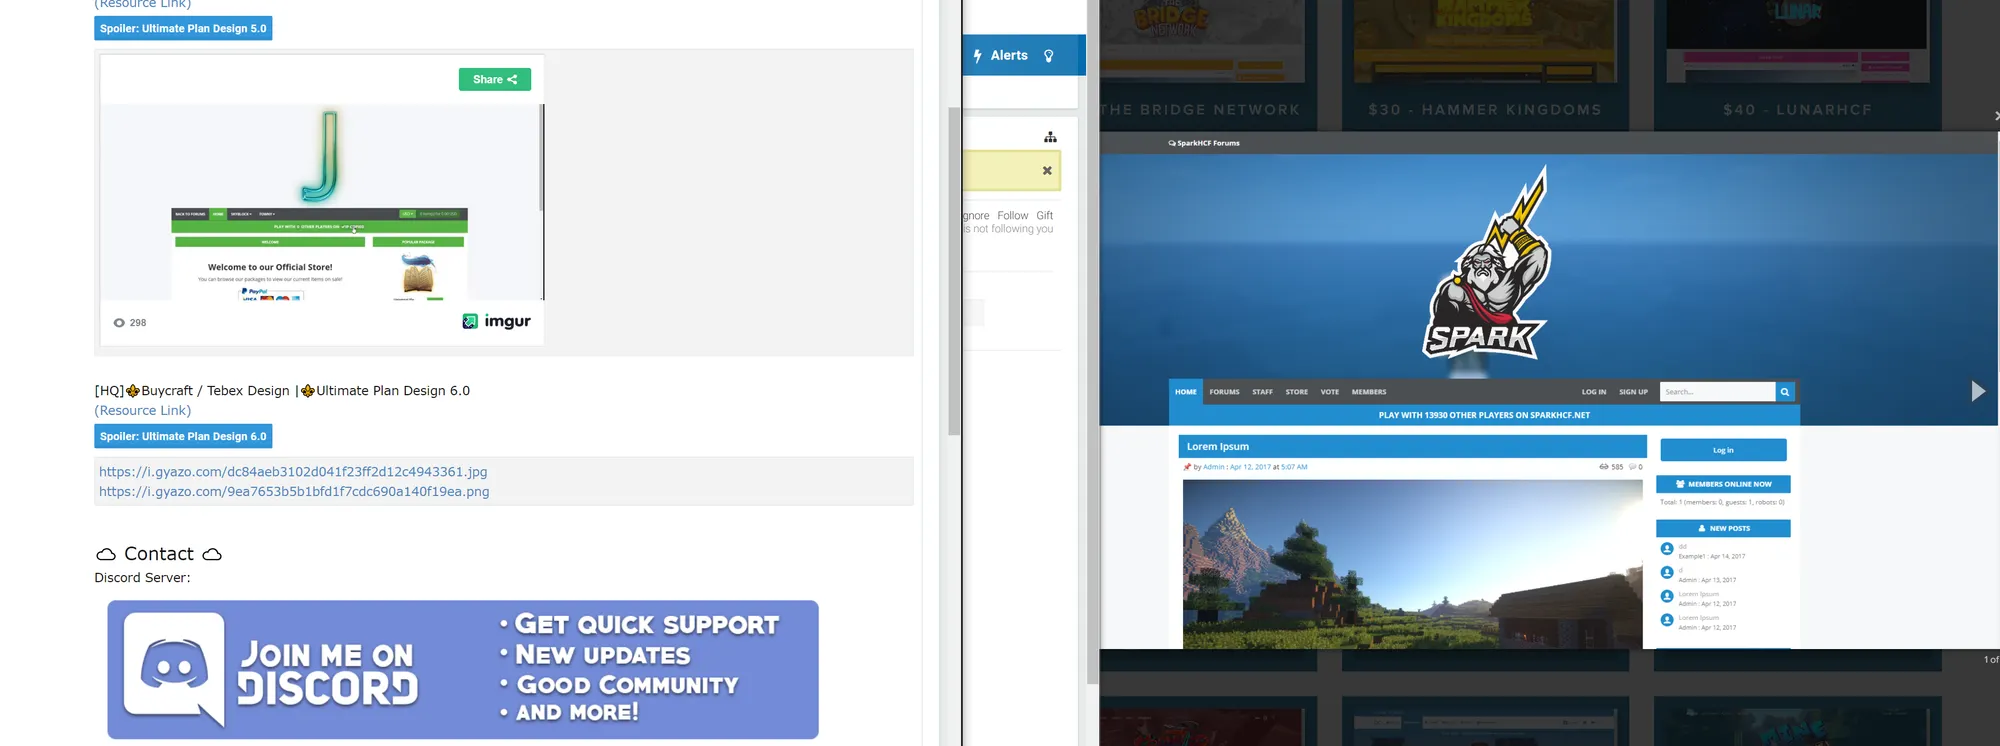The height and width of the screenshot is (746, 2000).
Task: Open the gyazo .png image link
Action: pyautogui.click(x=294, y=492)
